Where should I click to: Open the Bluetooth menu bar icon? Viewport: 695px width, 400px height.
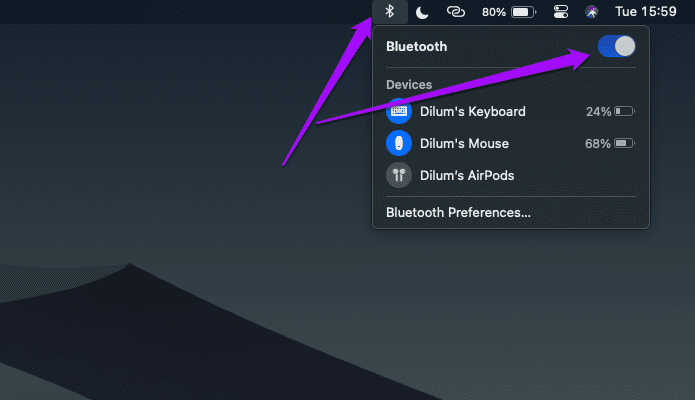point(390,12)
